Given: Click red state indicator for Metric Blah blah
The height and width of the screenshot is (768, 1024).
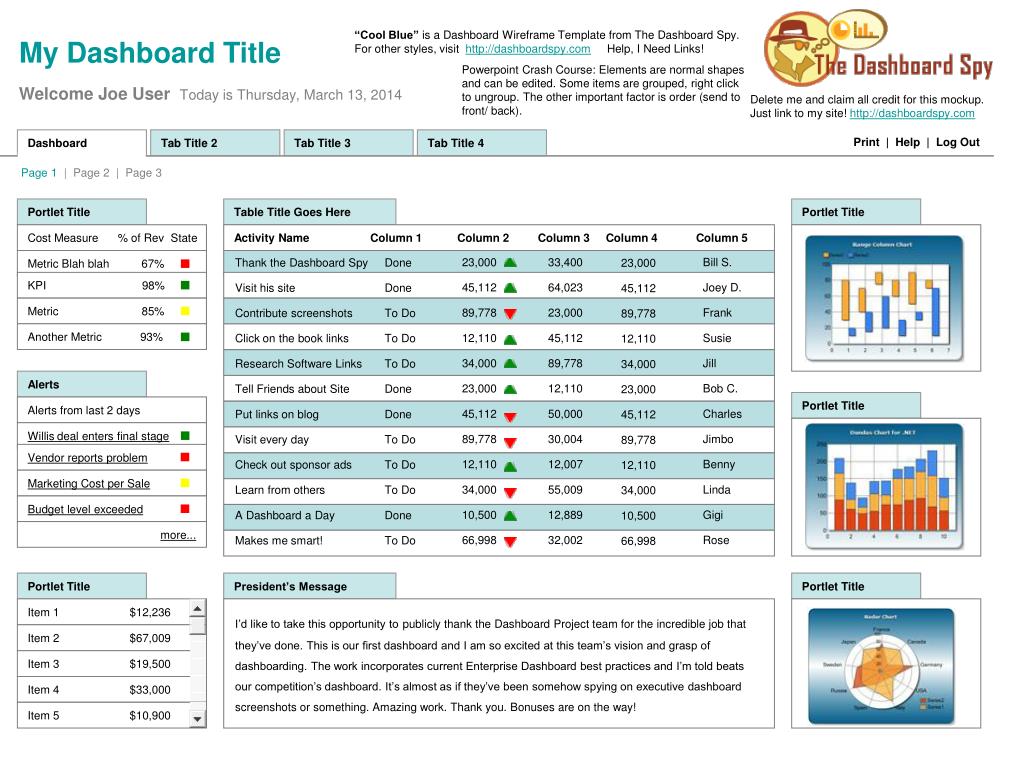Looking at the screenshot, I should (185, 264).
